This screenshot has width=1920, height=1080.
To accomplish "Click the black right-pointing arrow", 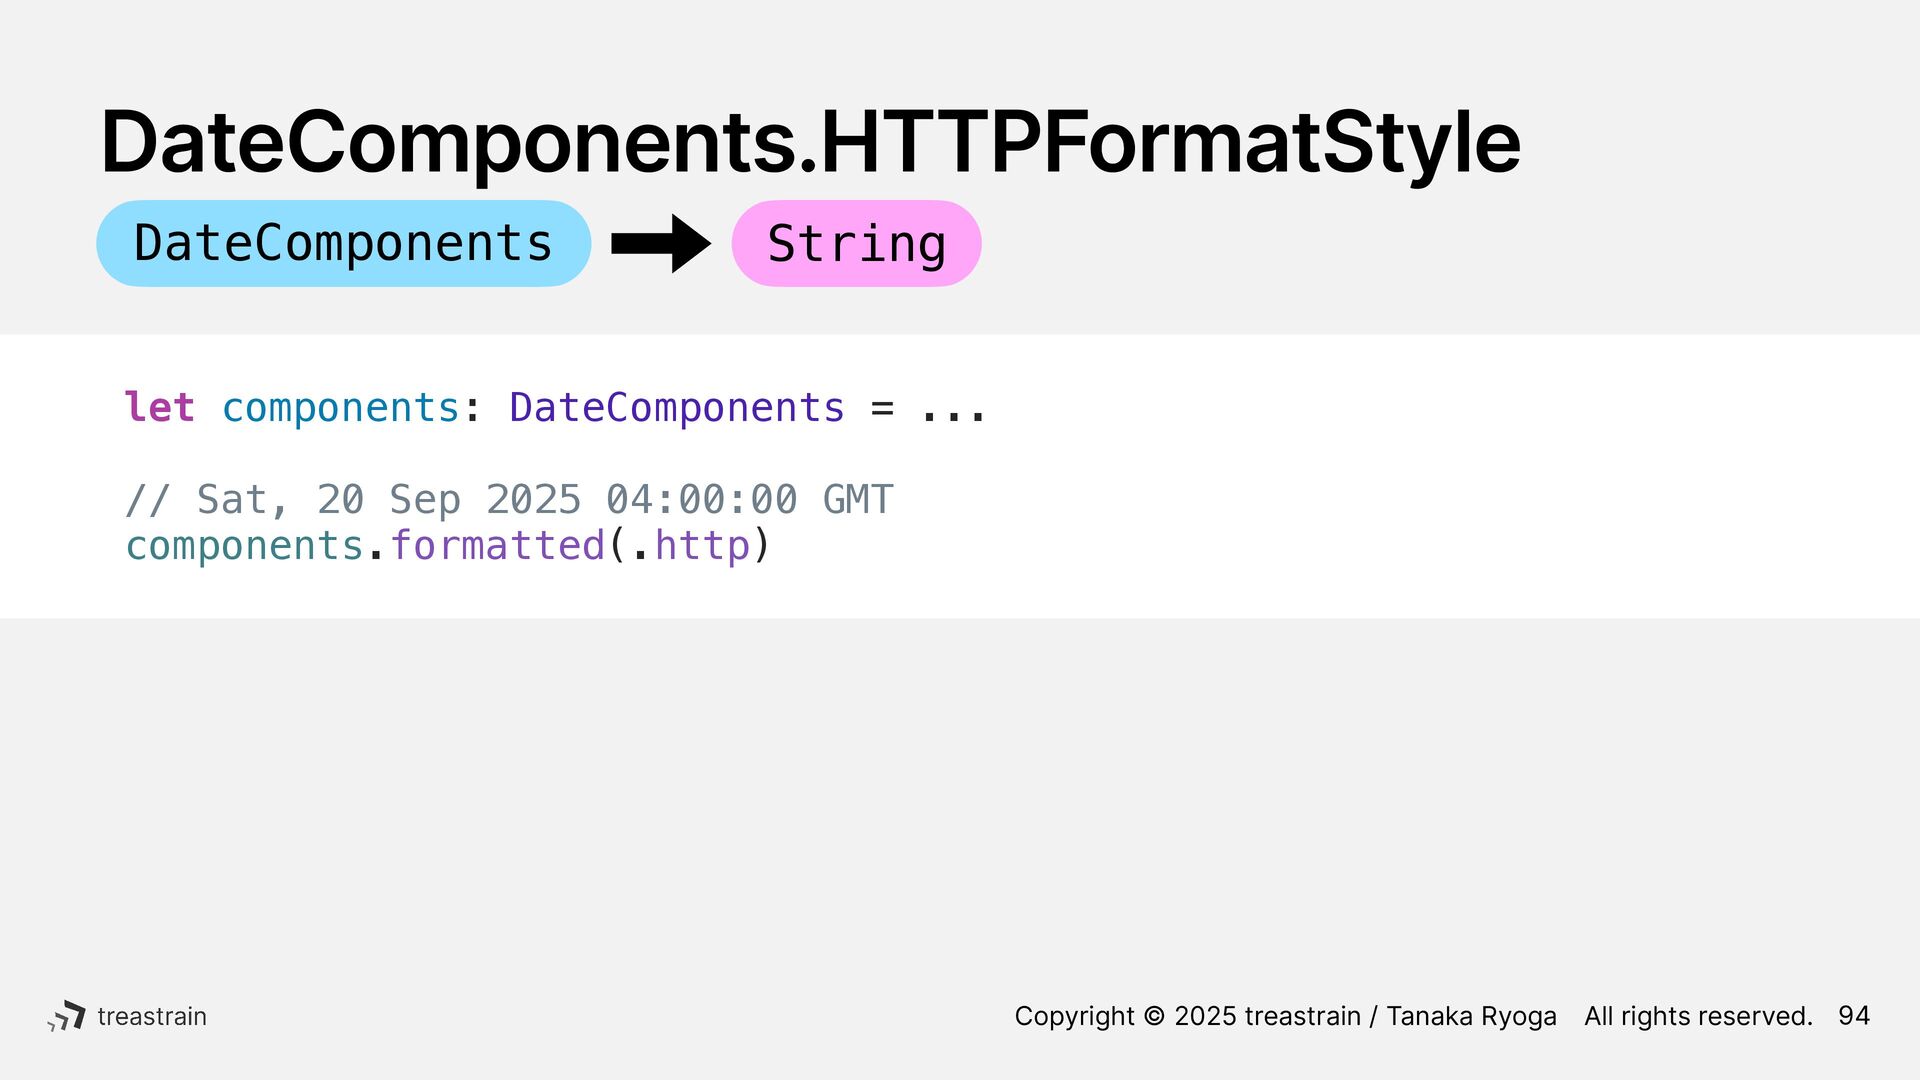I will click(x=661, y=243).
